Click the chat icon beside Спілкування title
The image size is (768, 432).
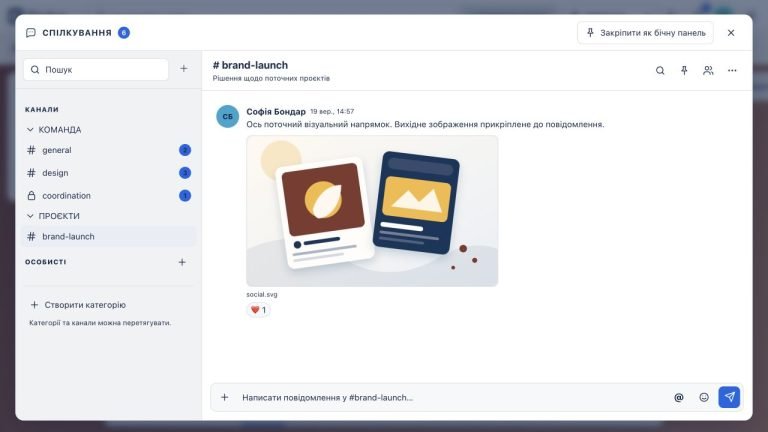point(31,33)
